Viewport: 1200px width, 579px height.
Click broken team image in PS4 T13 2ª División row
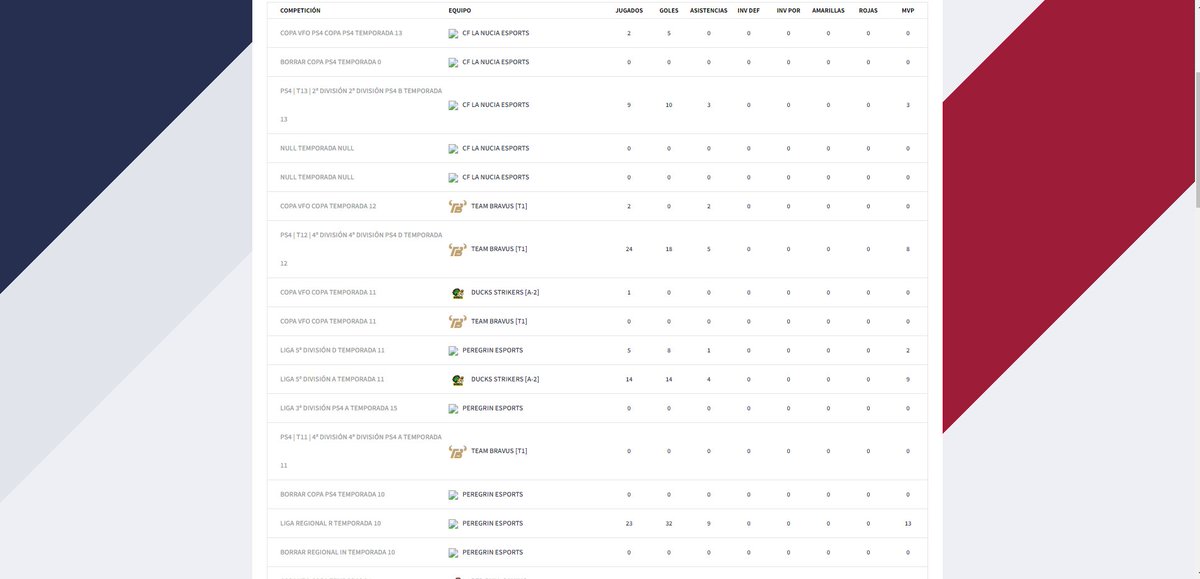click(453, 105)
